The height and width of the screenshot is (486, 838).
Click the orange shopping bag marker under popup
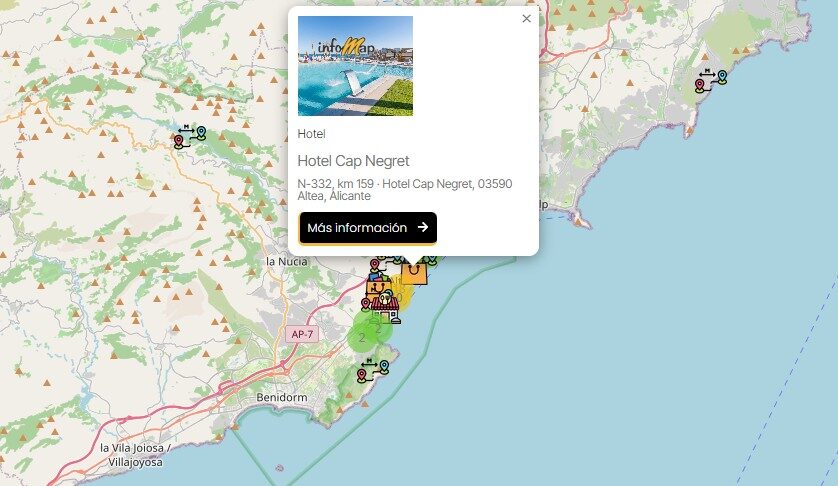(x=414, y=273)
